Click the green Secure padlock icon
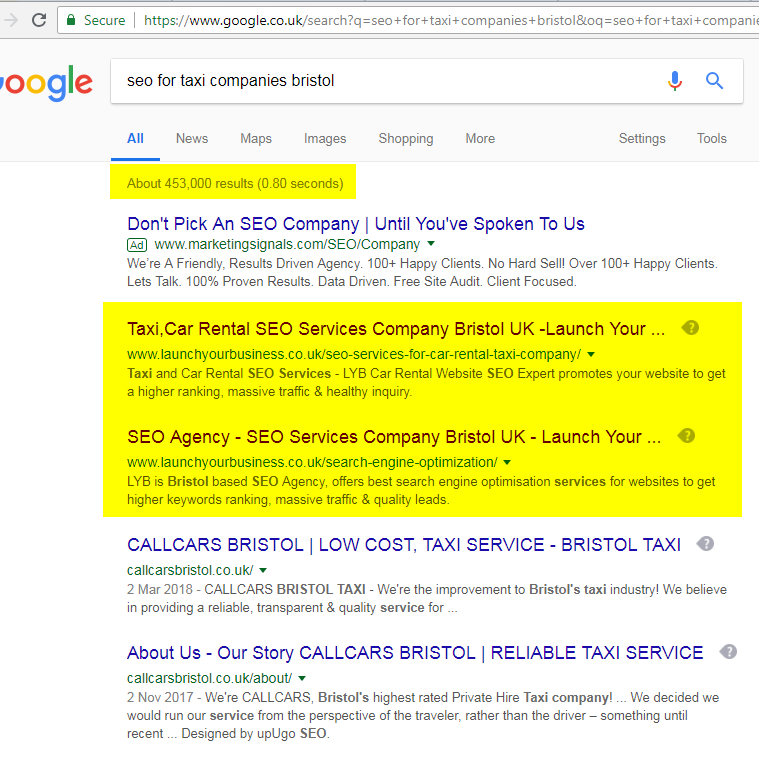This screenshot has width=759, height=759. pos(71,20)
